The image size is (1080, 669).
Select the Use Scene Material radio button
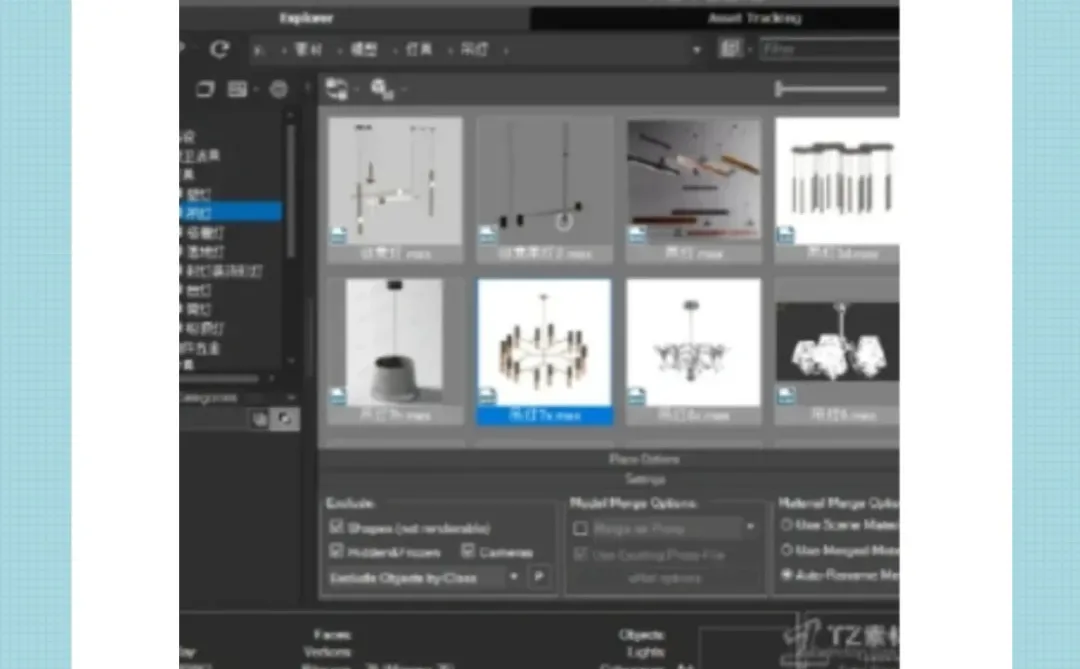click(x=786, y=525)
